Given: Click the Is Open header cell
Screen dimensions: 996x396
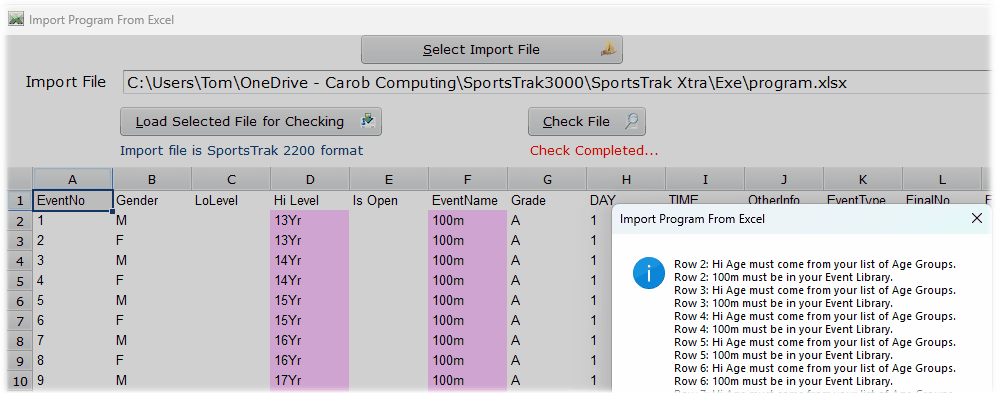Looking at the screenshot, I should coord(389,201).
